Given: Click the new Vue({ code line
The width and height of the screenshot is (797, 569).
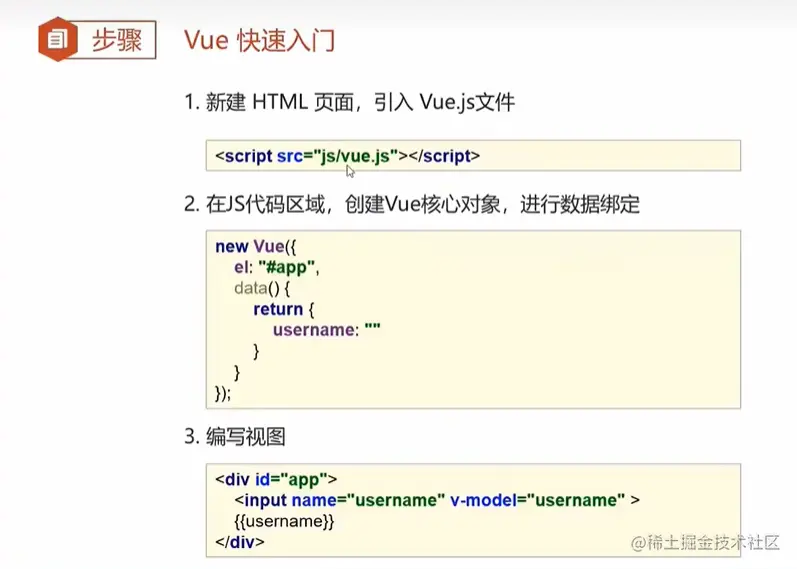Looking at the screenshot, I should pos(256,247).
